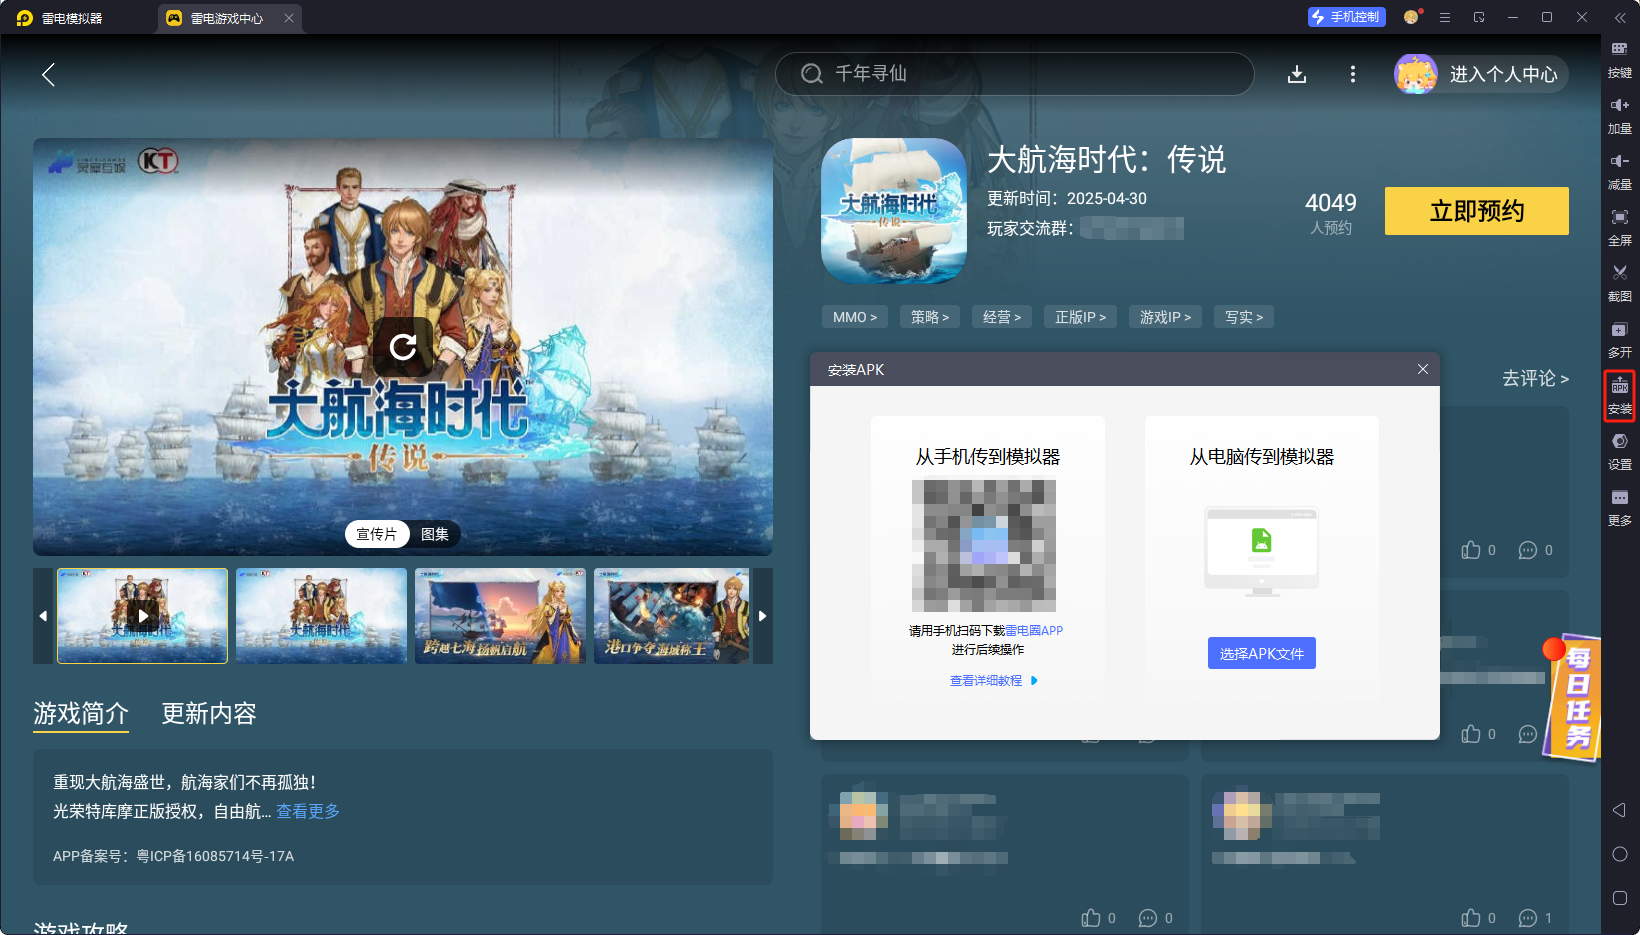Go to 去评论 comment link
1640x935 pixels.
click(x=1535, y=378)
